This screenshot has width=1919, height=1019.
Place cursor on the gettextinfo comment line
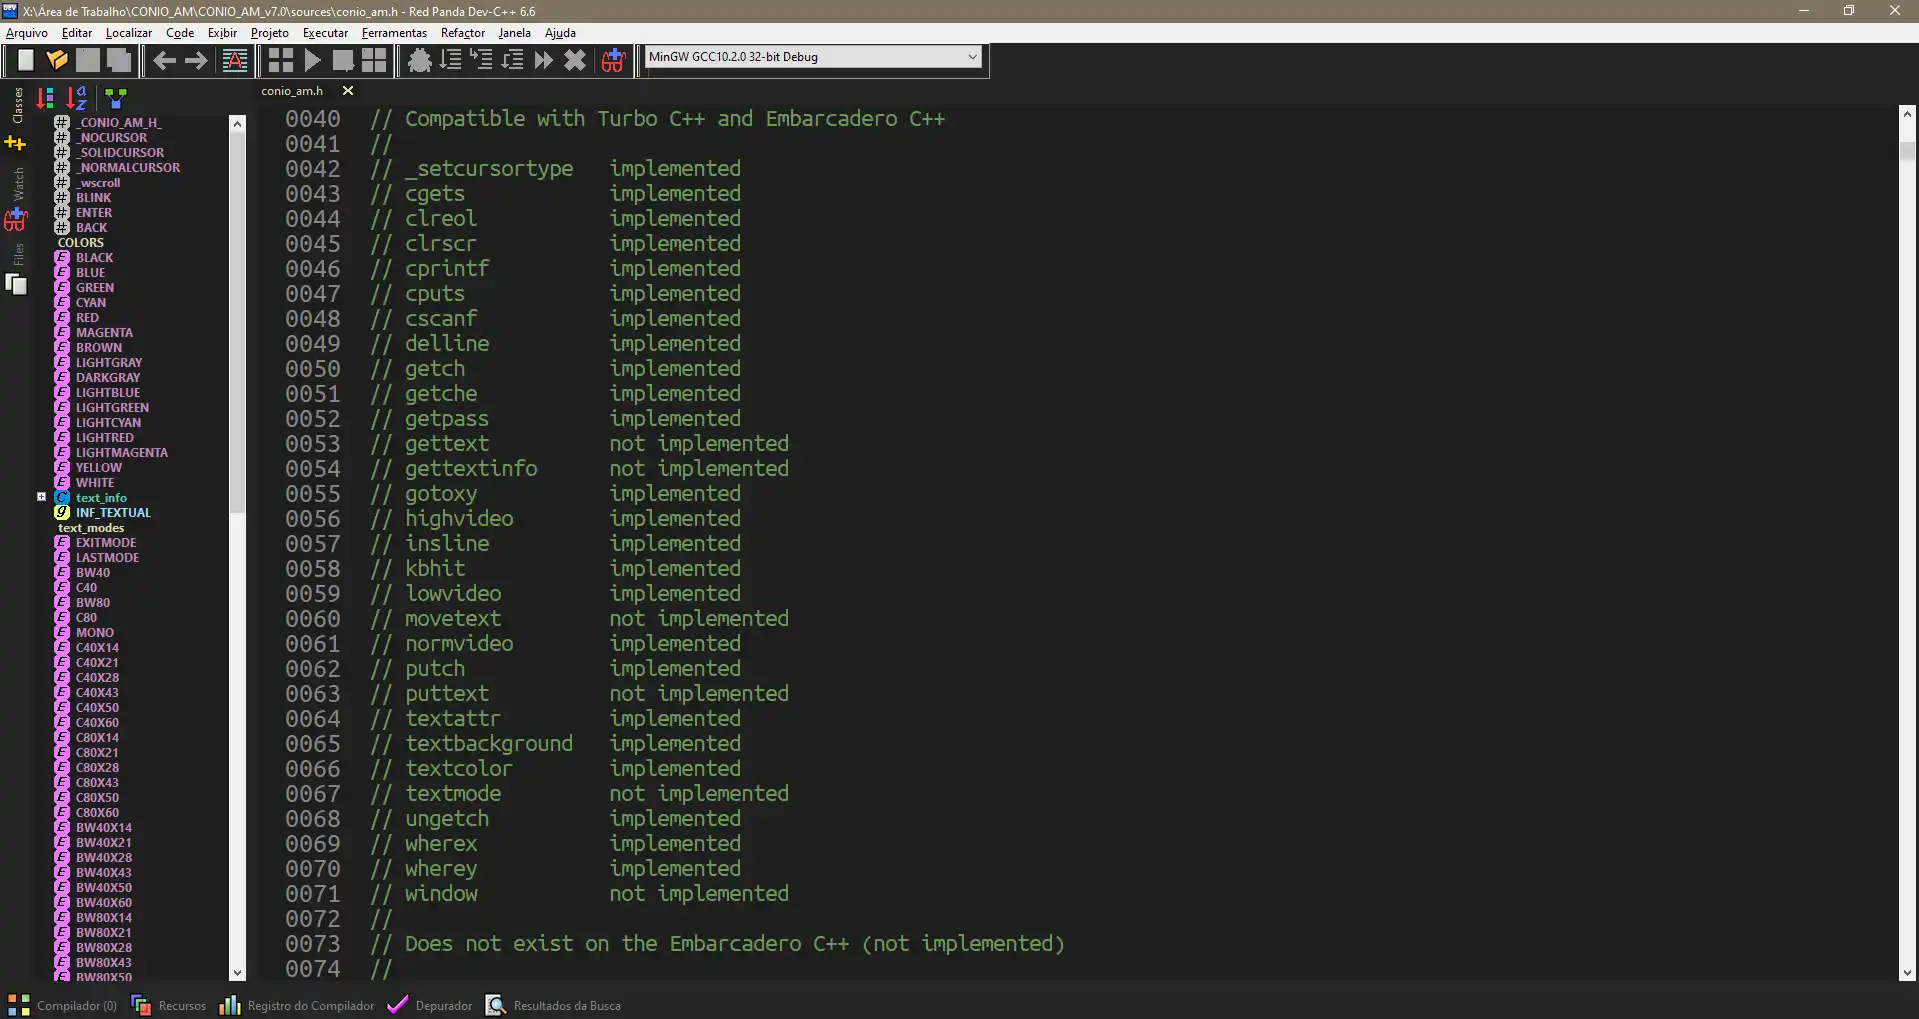pyautogui.click(x=579, y=469)
